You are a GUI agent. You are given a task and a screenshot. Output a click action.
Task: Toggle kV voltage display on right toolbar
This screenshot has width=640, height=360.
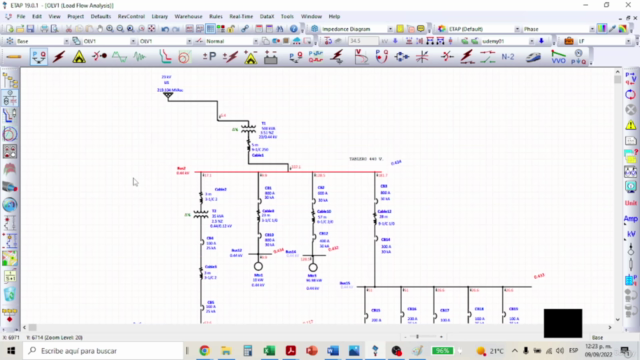point(631,234)
